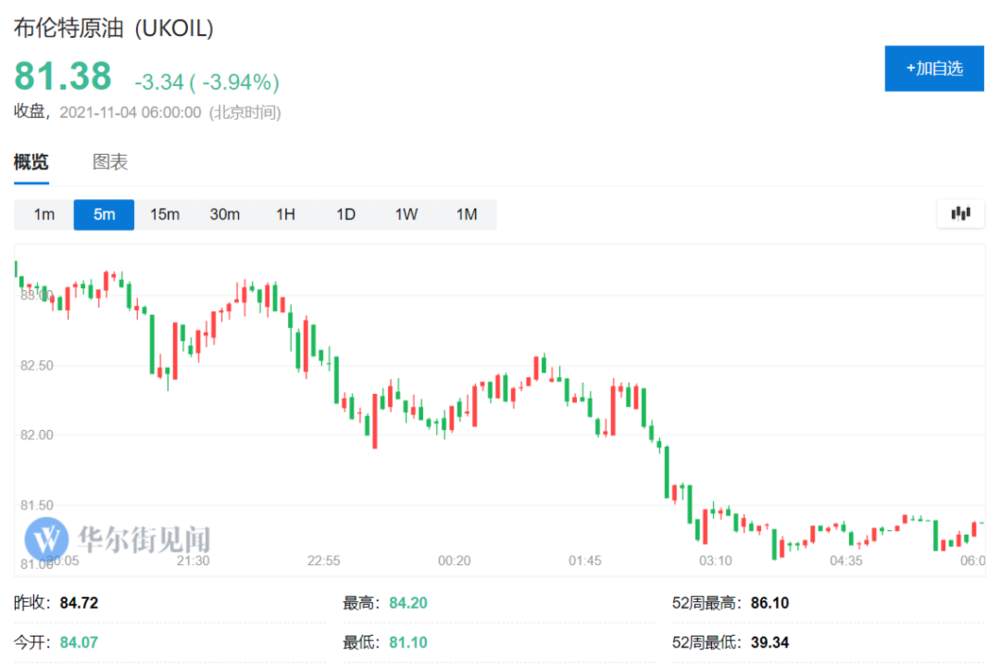
Task: Click the 52周最低 value 39.34
Action: tap(770, 642)
